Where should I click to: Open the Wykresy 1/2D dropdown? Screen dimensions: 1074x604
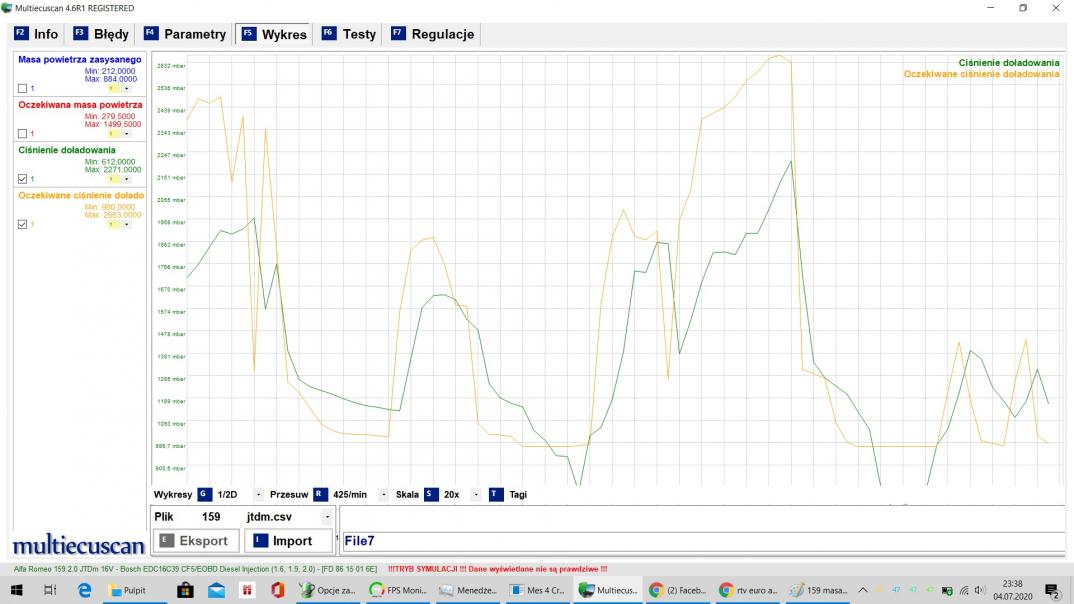(258, 495)
